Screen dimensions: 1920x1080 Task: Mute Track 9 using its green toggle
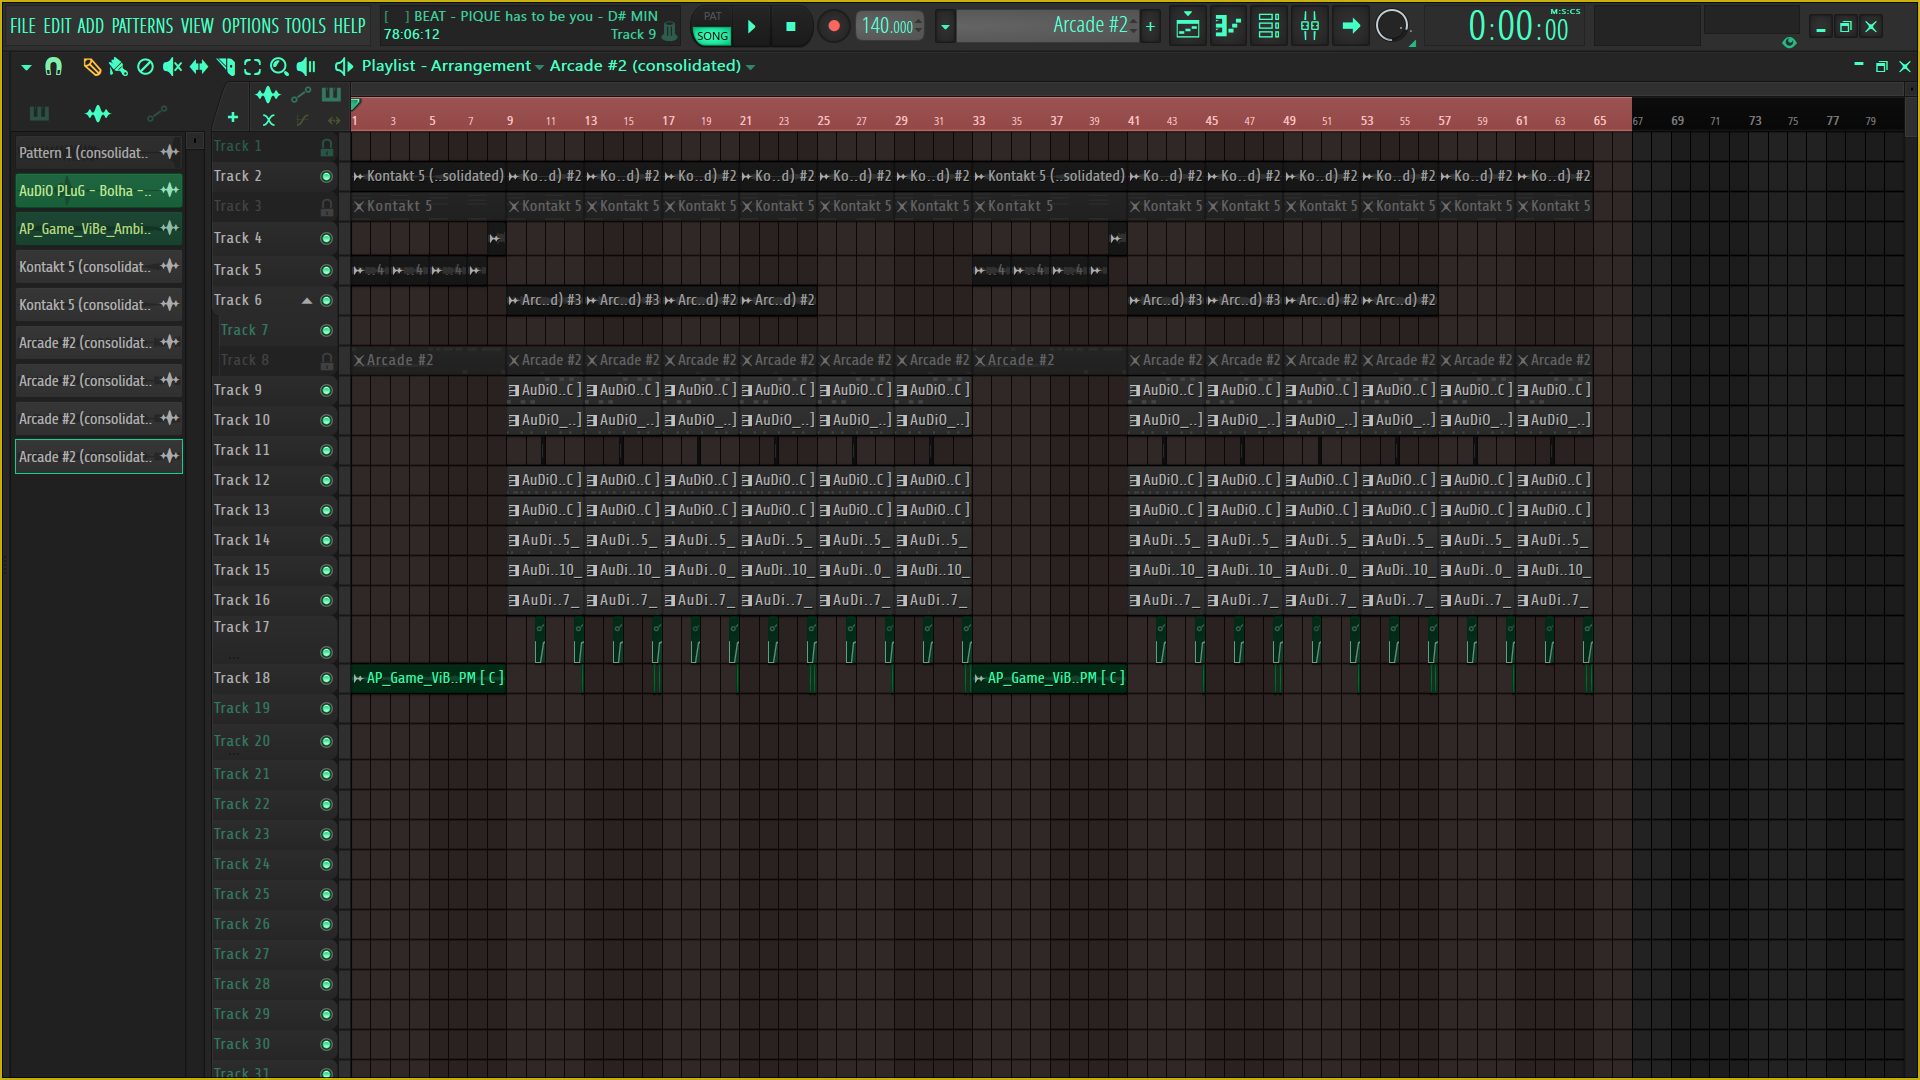click(326, 390)
